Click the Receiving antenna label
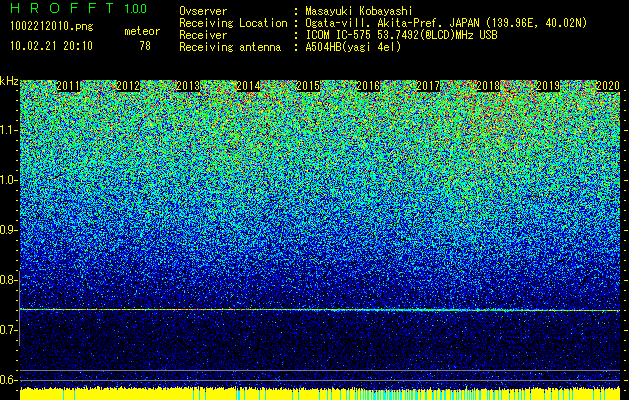Viewport: 629px width, 400px height. coord(230,47)
